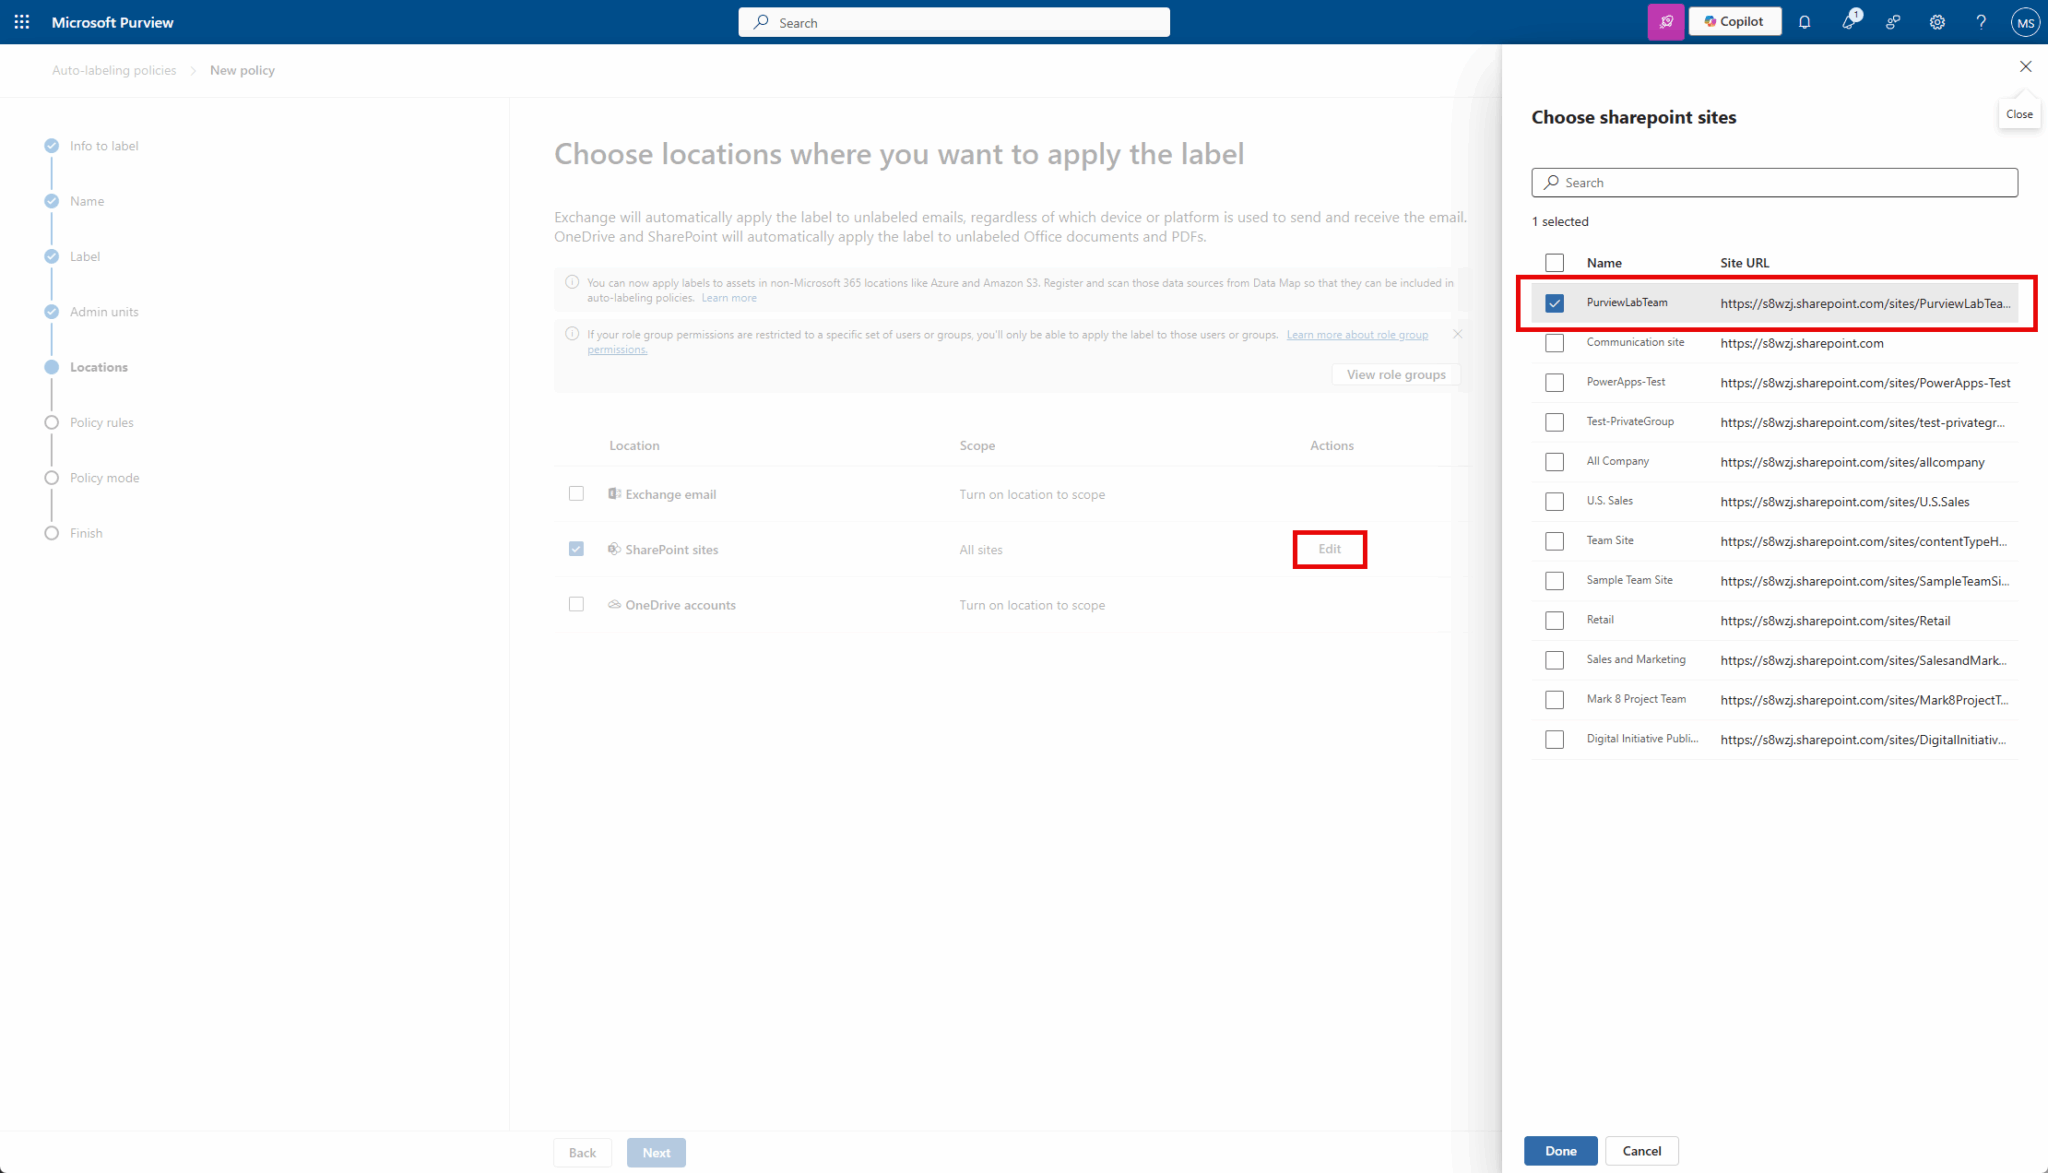This screenshot has width=2048, height=1173.
Task: Click the sharepoint sites search field
Action: [x=1773, y=182]
